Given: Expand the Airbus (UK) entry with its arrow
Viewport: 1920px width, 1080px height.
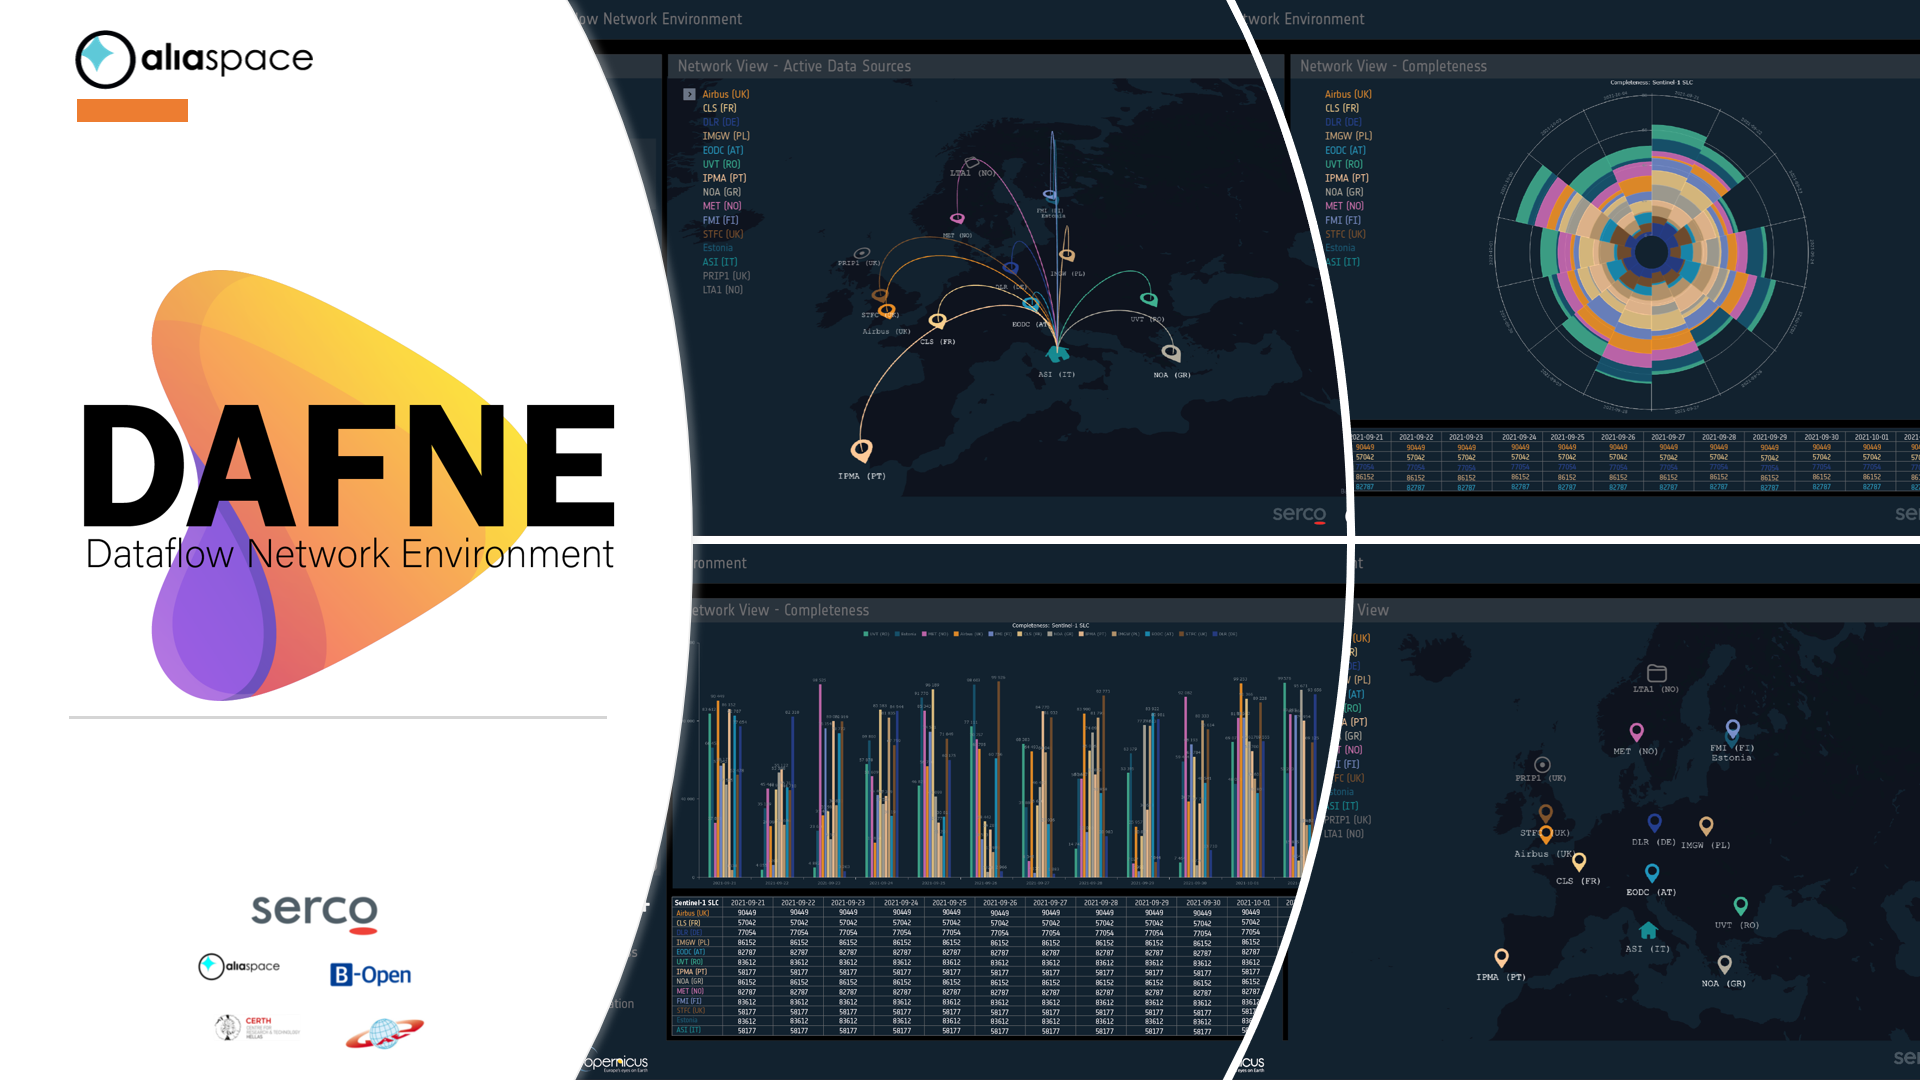Looking at the screenshot, I should click(x=689, y=93).
